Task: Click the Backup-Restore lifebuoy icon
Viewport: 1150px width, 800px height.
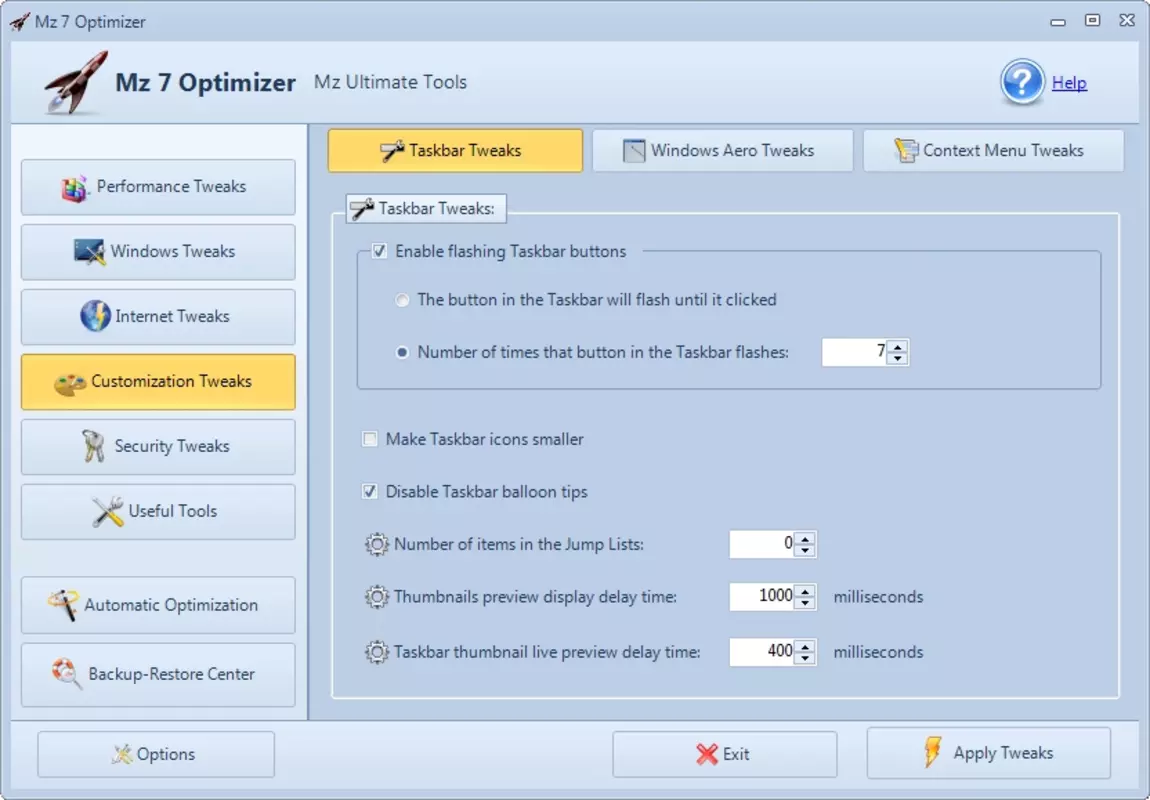Action: click(66, 674)
